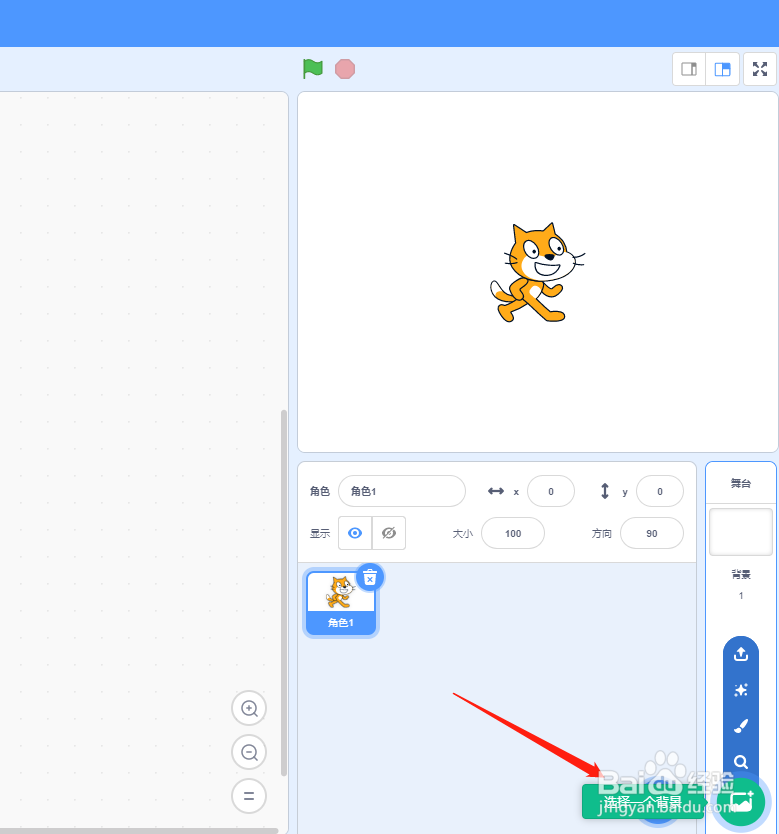Click the Scratch cat on the stage

pyautogui.click(x=537, y=273)
